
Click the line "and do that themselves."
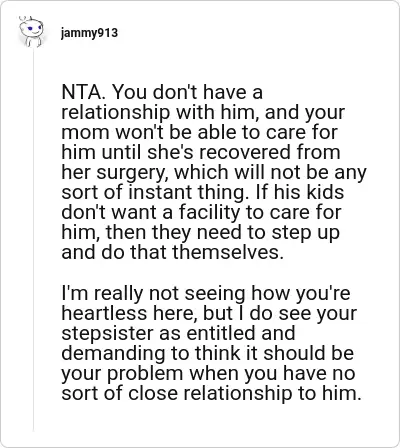coord(172,252)
